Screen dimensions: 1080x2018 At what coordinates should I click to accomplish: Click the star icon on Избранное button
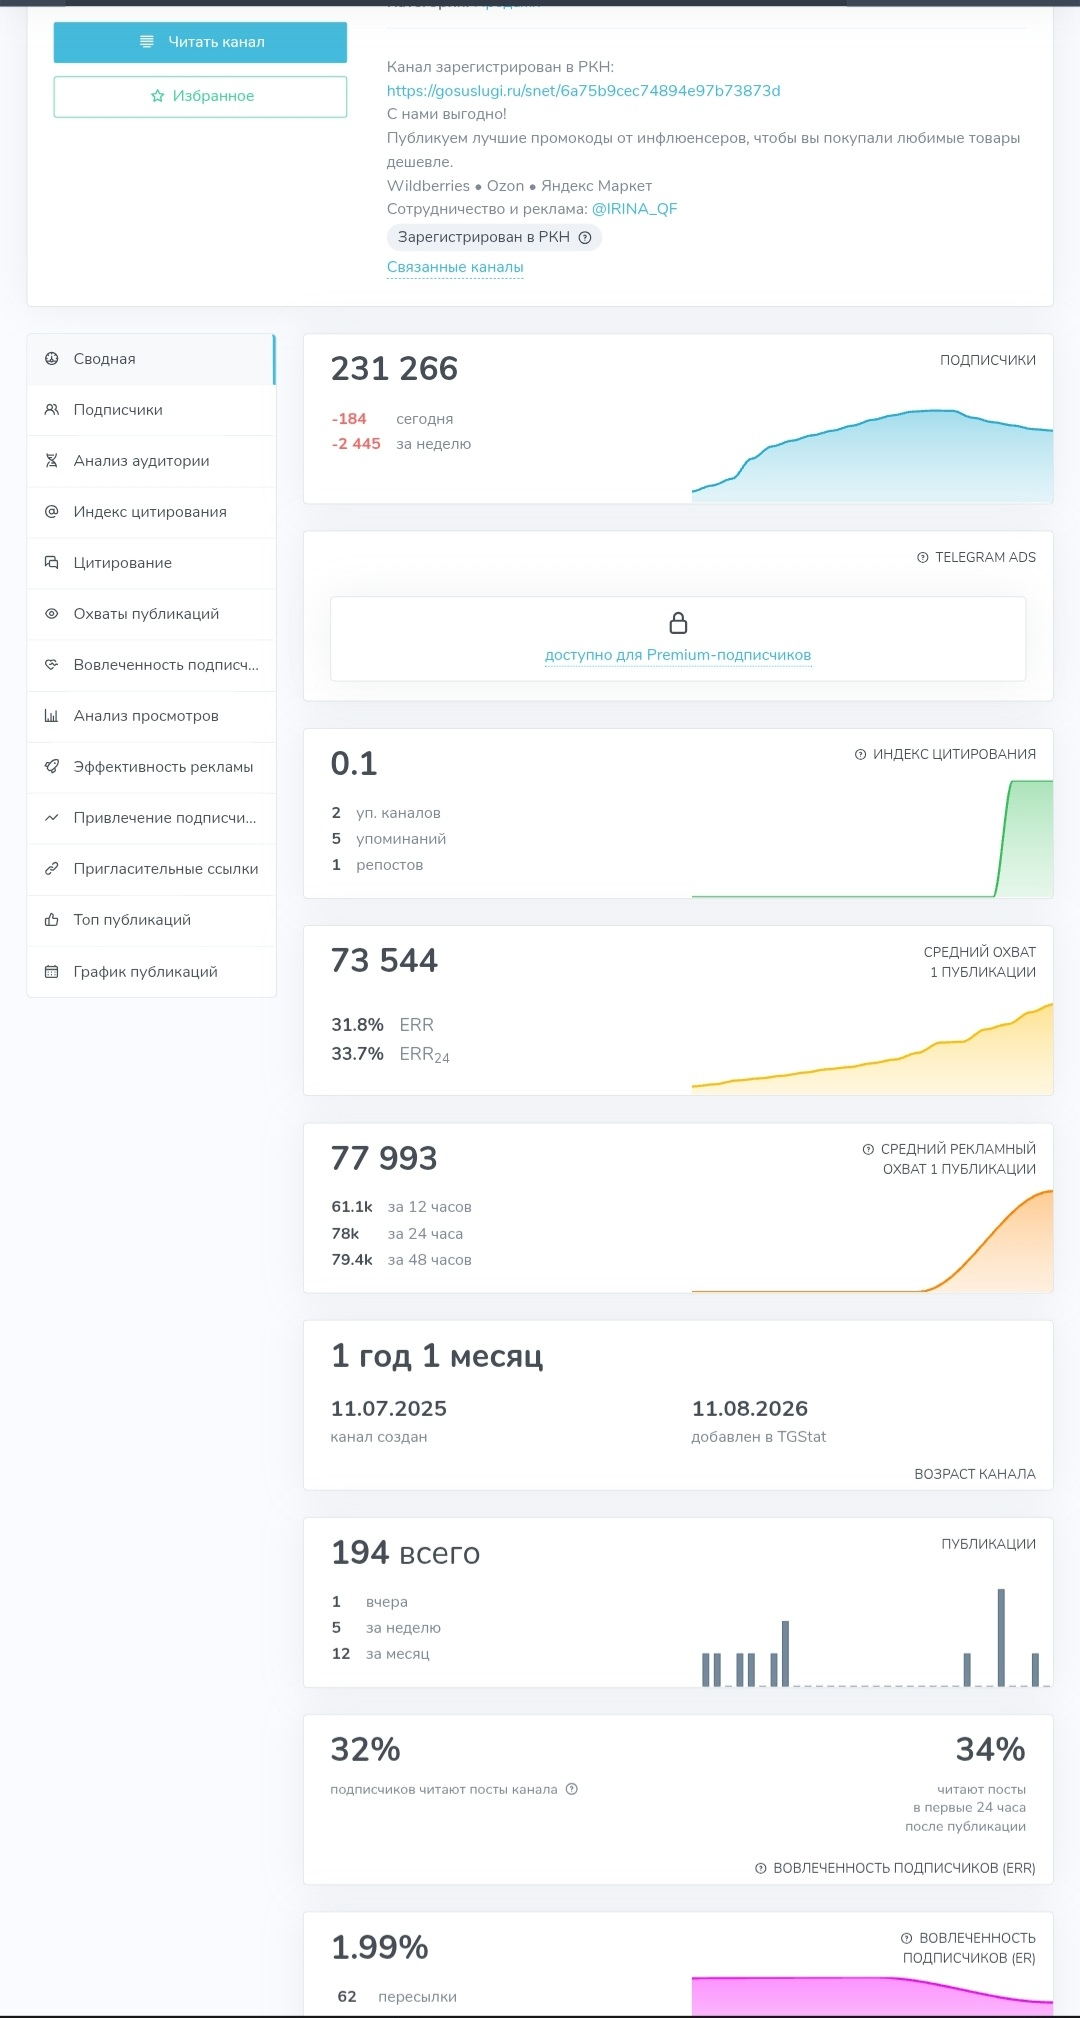click(x=157, y=96)
